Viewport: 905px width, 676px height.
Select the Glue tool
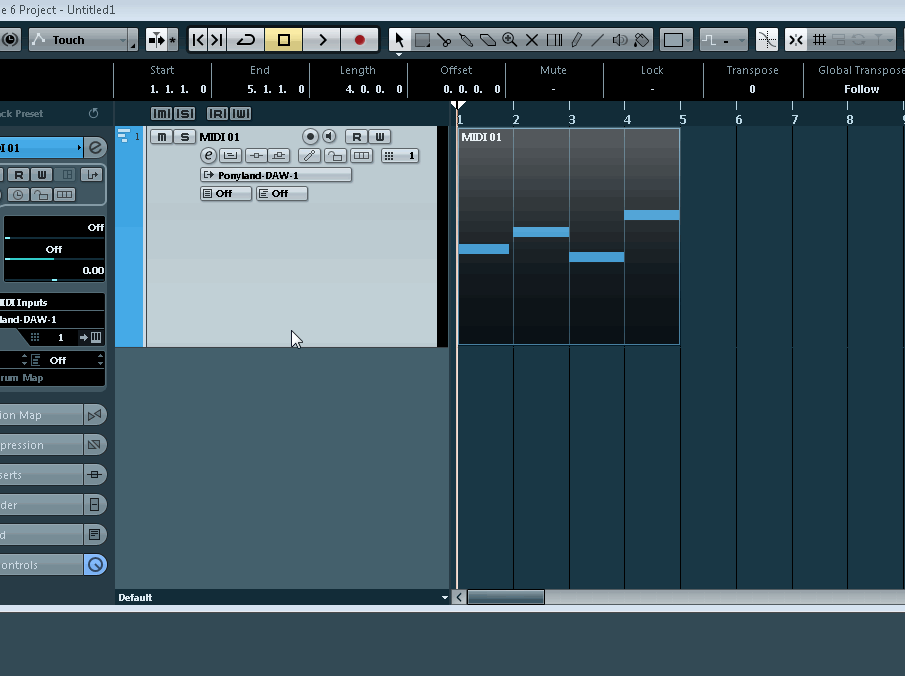pos(466,40)
